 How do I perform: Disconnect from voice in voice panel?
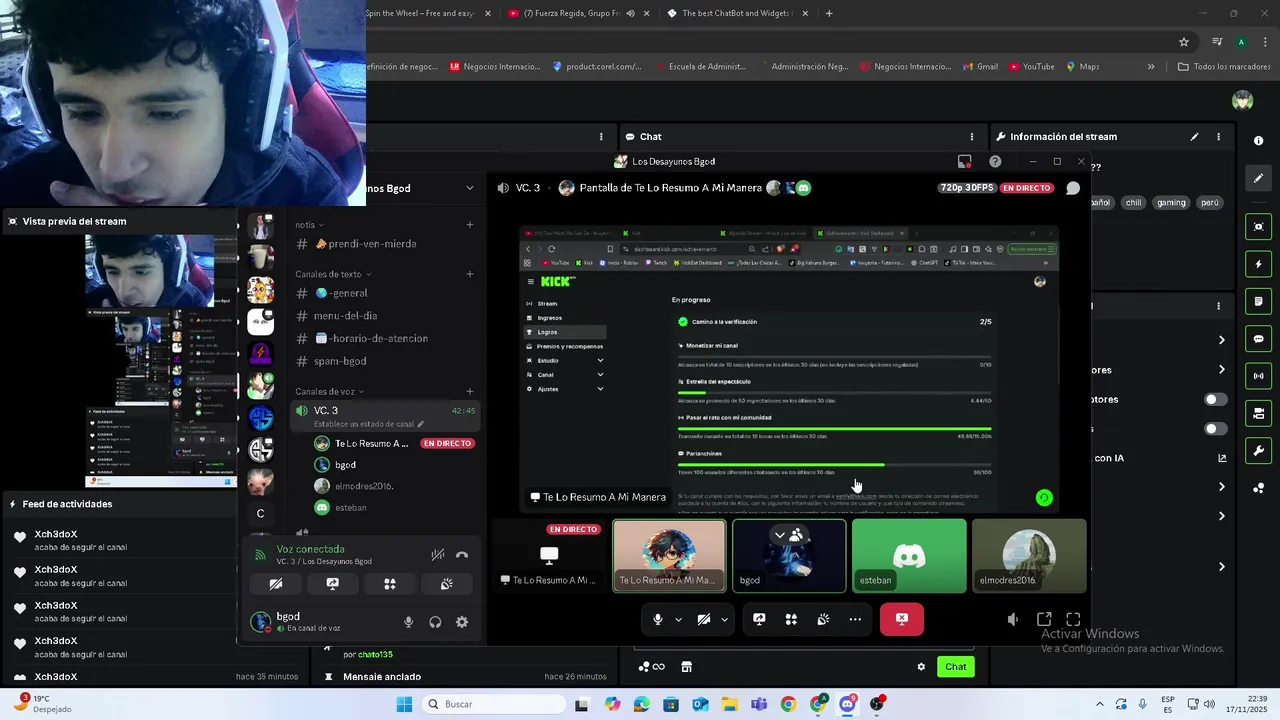coord(462,554)
